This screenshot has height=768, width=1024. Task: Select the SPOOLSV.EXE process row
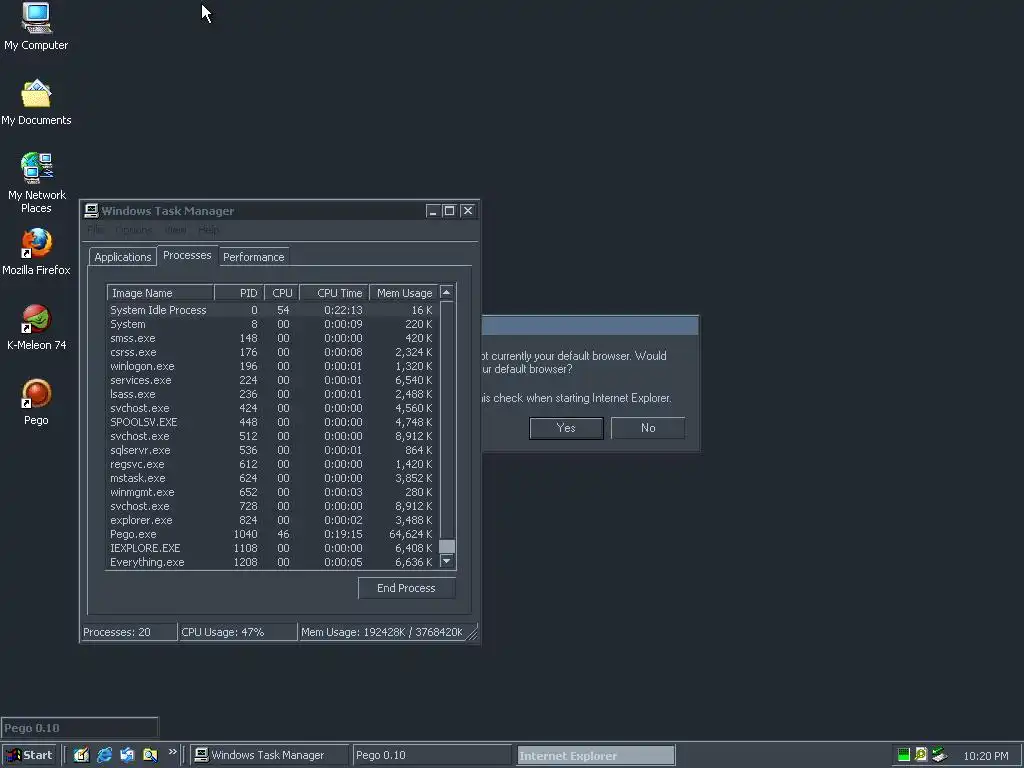272,422
